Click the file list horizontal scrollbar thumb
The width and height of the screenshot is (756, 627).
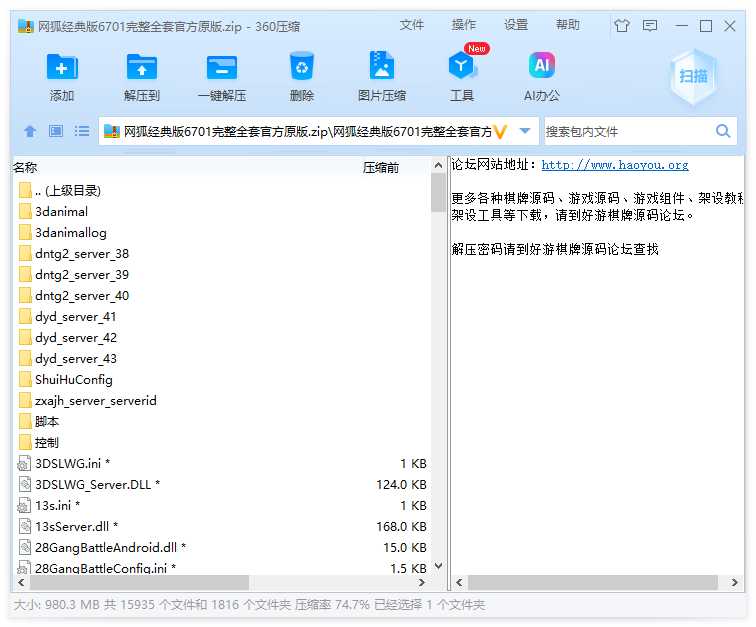tap(140, 582)
